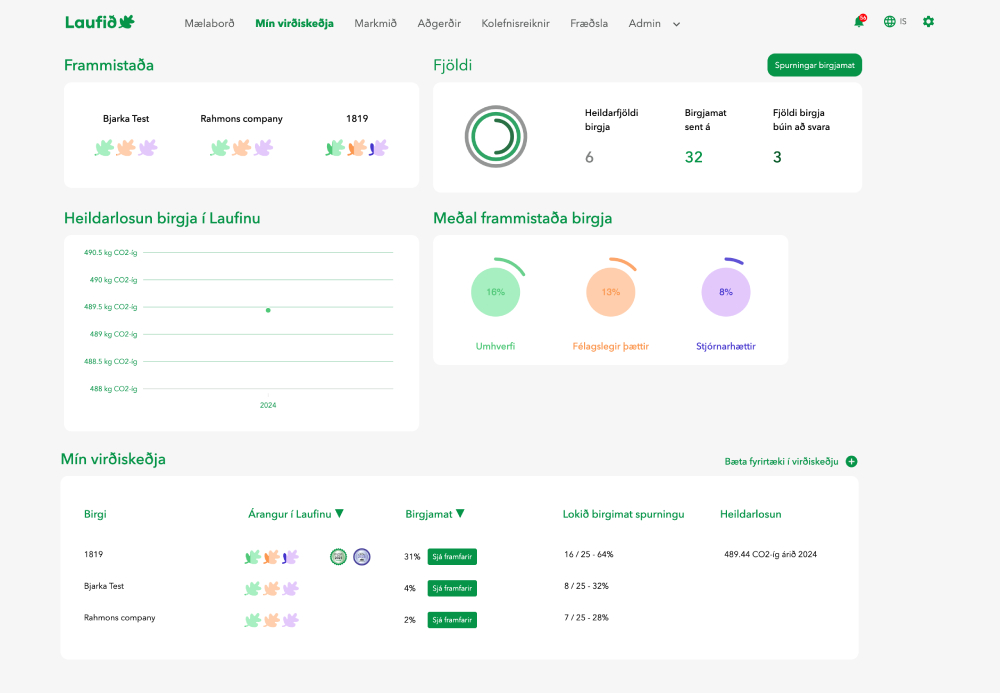Screen dimensions: 1000x693
Task: Click the Laufið logo
Action: click(99, 22)
